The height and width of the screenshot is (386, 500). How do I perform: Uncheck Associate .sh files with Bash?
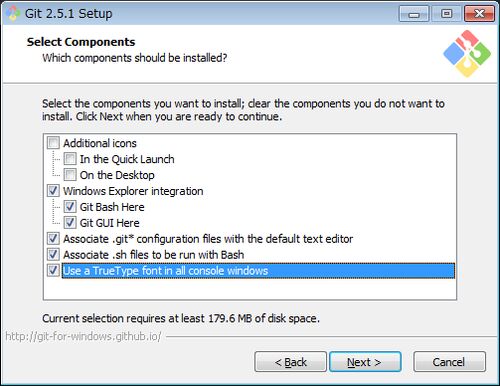pos(53,255)
